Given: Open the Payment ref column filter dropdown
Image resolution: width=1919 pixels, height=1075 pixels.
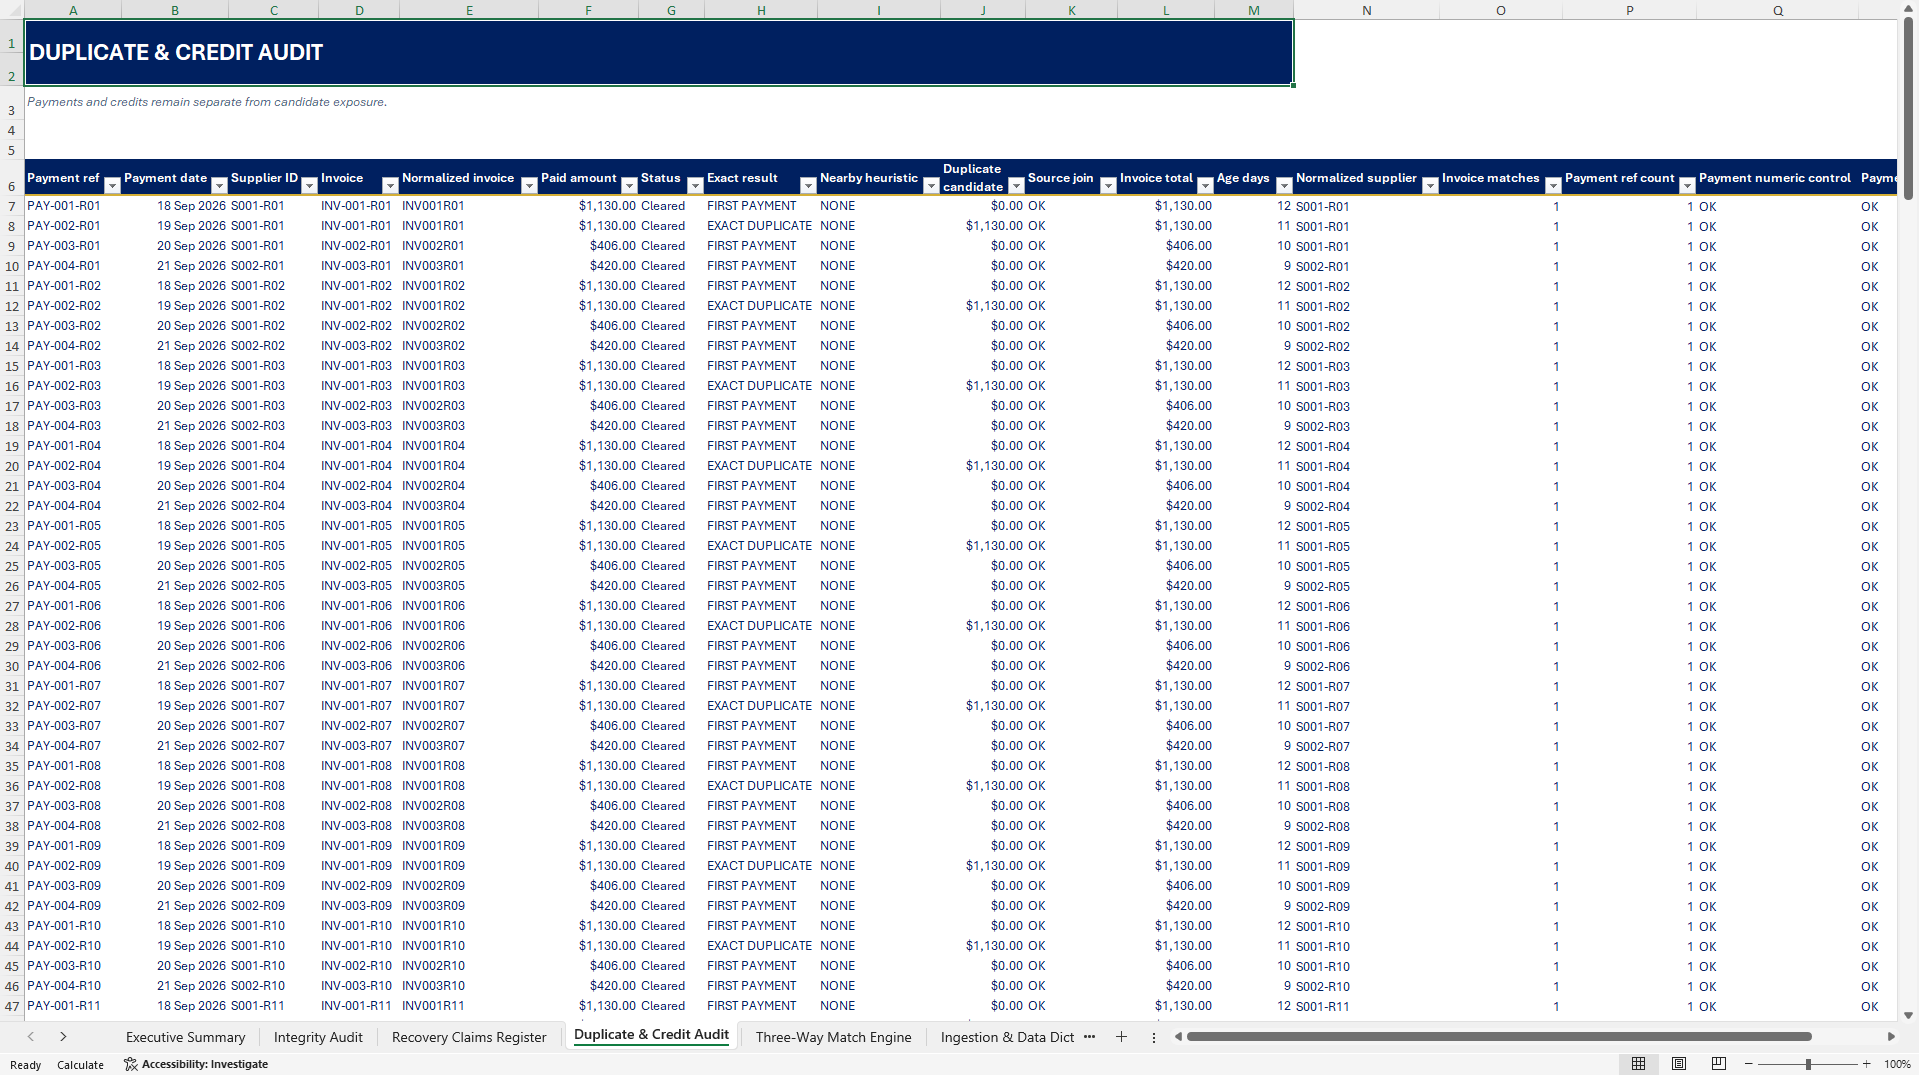Looking at the screenshot, I should [113, 186].
